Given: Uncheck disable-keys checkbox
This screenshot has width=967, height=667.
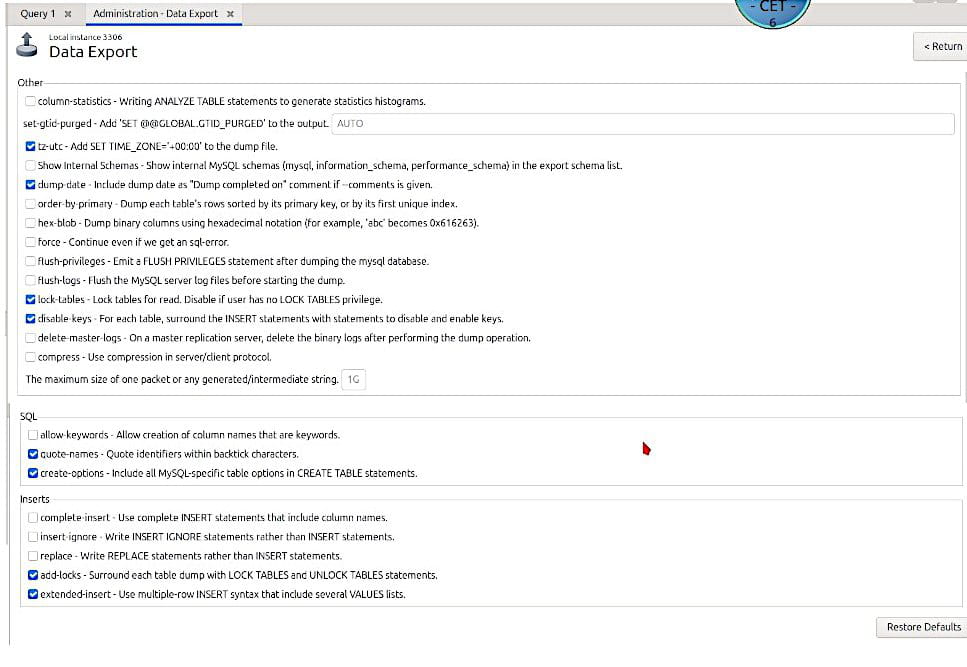Looking at the screenshot, I should point(30,319).
